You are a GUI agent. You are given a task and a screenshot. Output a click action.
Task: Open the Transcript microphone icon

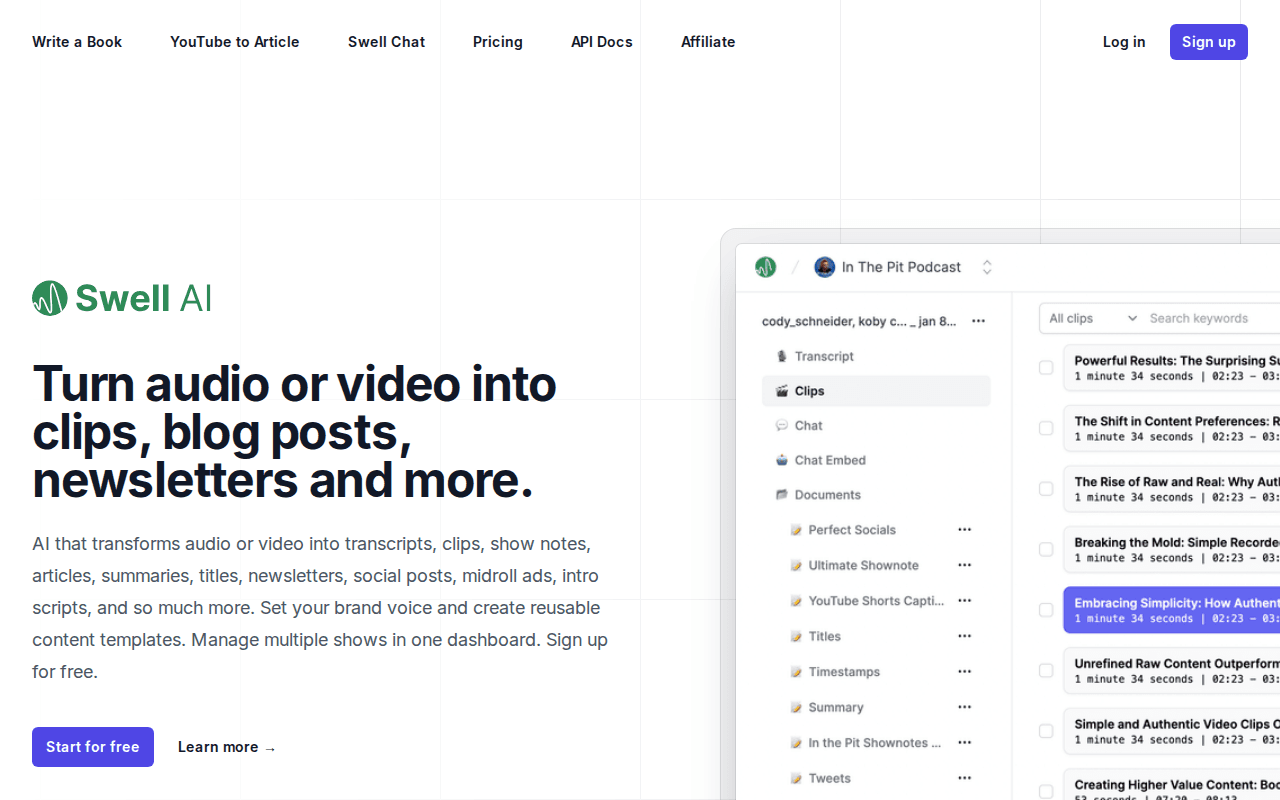coord(782,356)
